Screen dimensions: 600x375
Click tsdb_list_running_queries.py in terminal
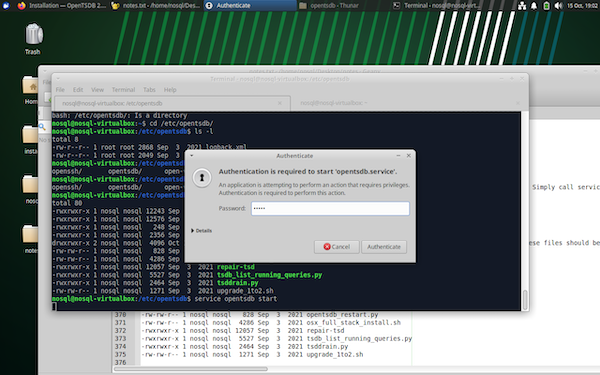point(269,275)
